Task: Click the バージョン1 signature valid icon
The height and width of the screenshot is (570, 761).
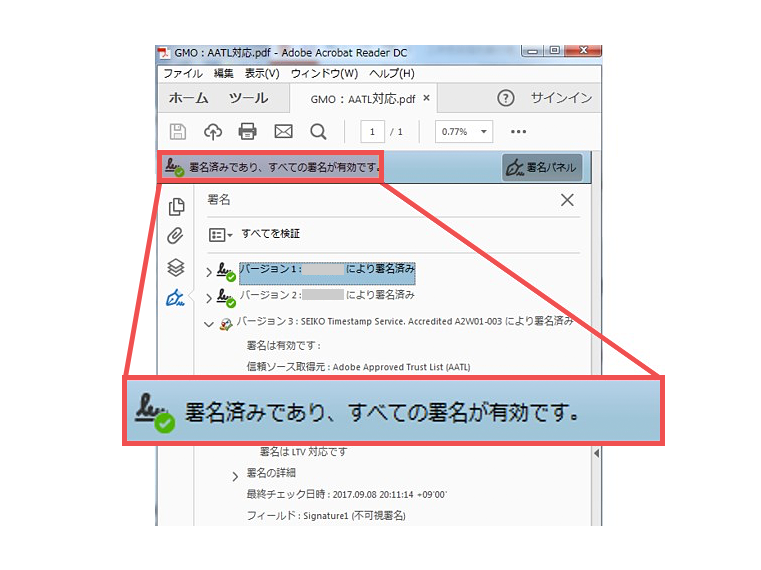Action: tap(226, 271)
